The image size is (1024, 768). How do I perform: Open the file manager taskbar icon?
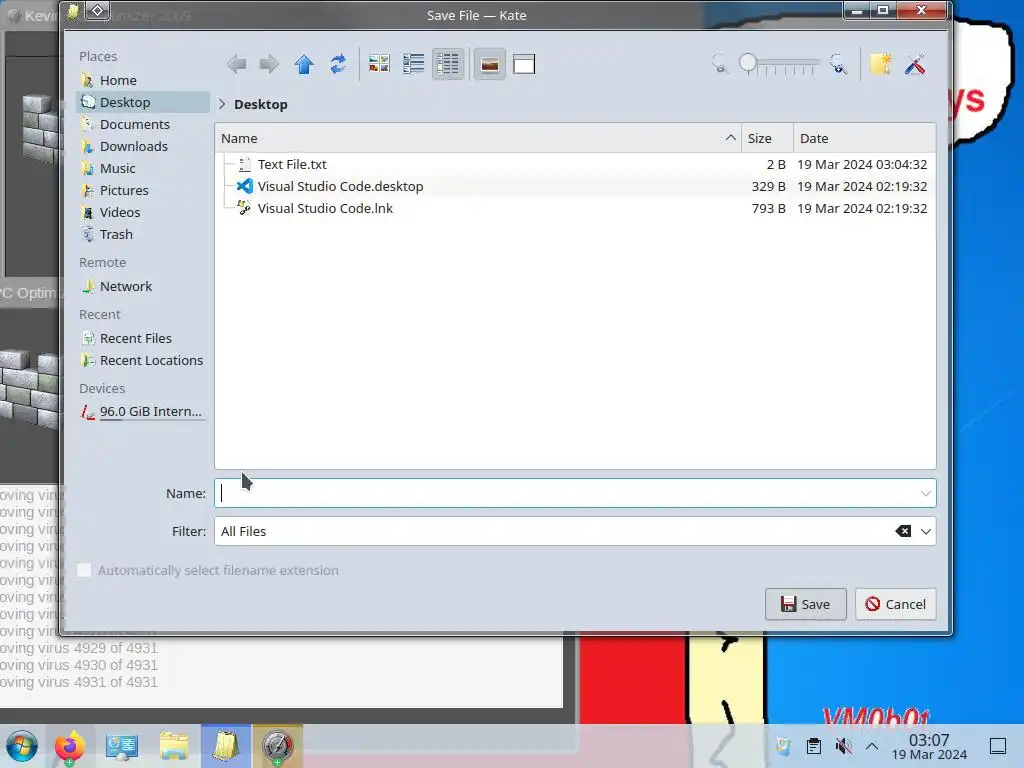[174, 746]
